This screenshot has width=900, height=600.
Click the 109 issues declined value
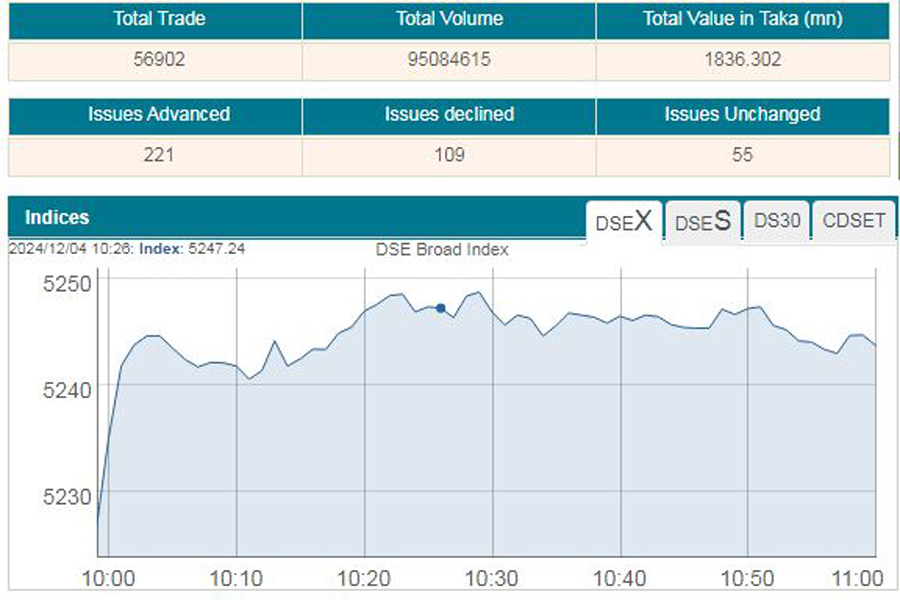tap(449, 155)
